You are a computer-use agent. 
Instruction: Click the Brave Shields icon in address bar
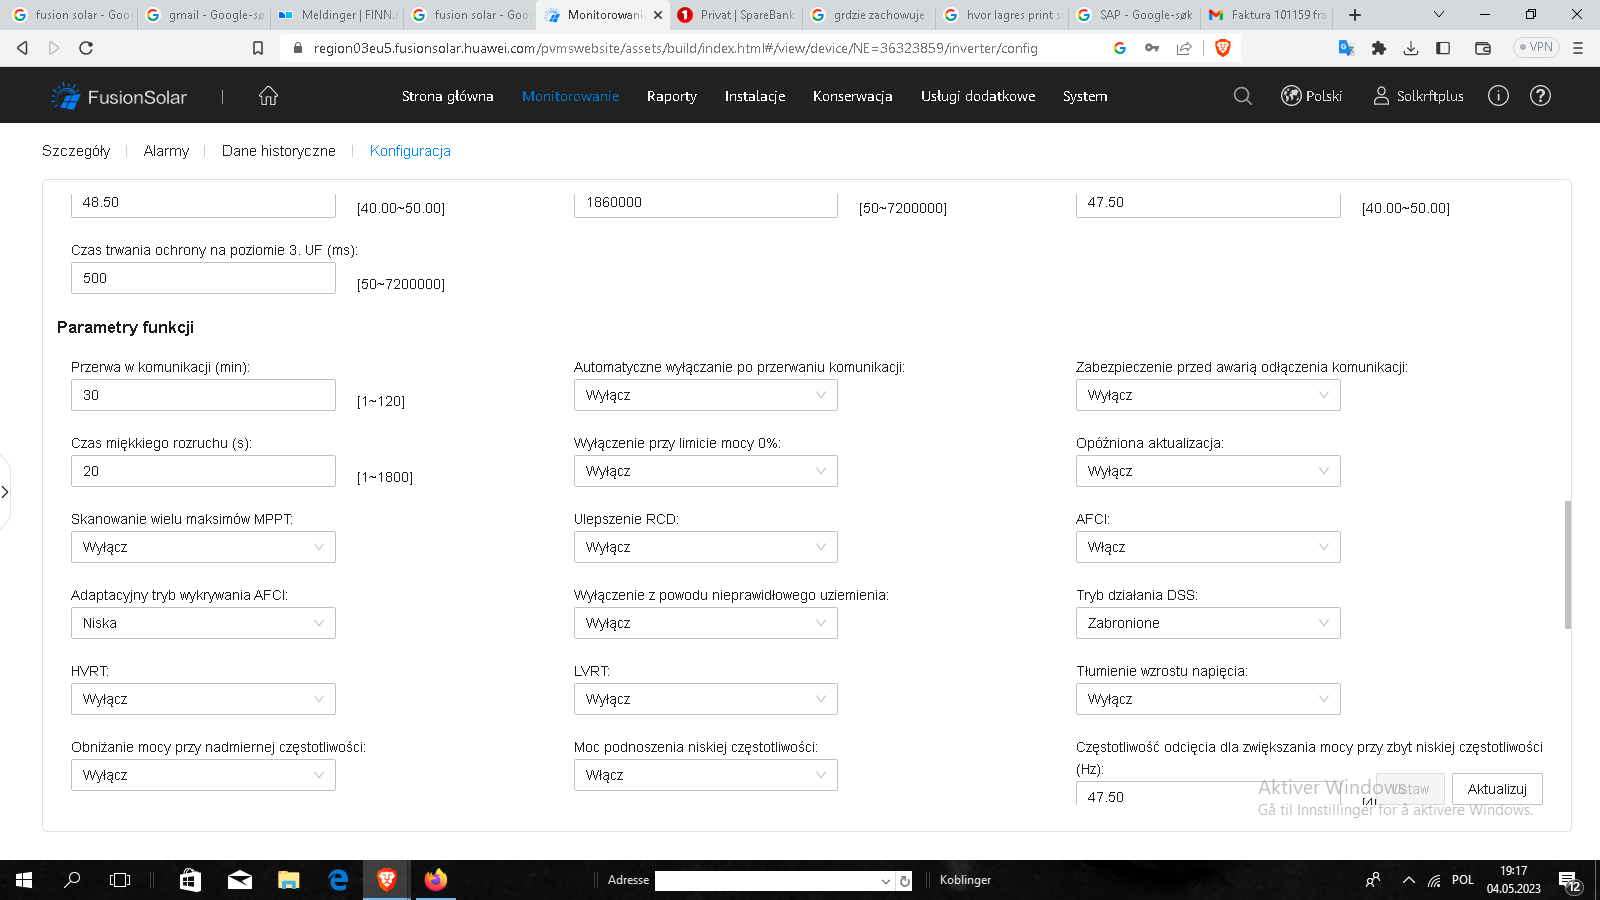pyautogui.click(x=1223, y=47)
